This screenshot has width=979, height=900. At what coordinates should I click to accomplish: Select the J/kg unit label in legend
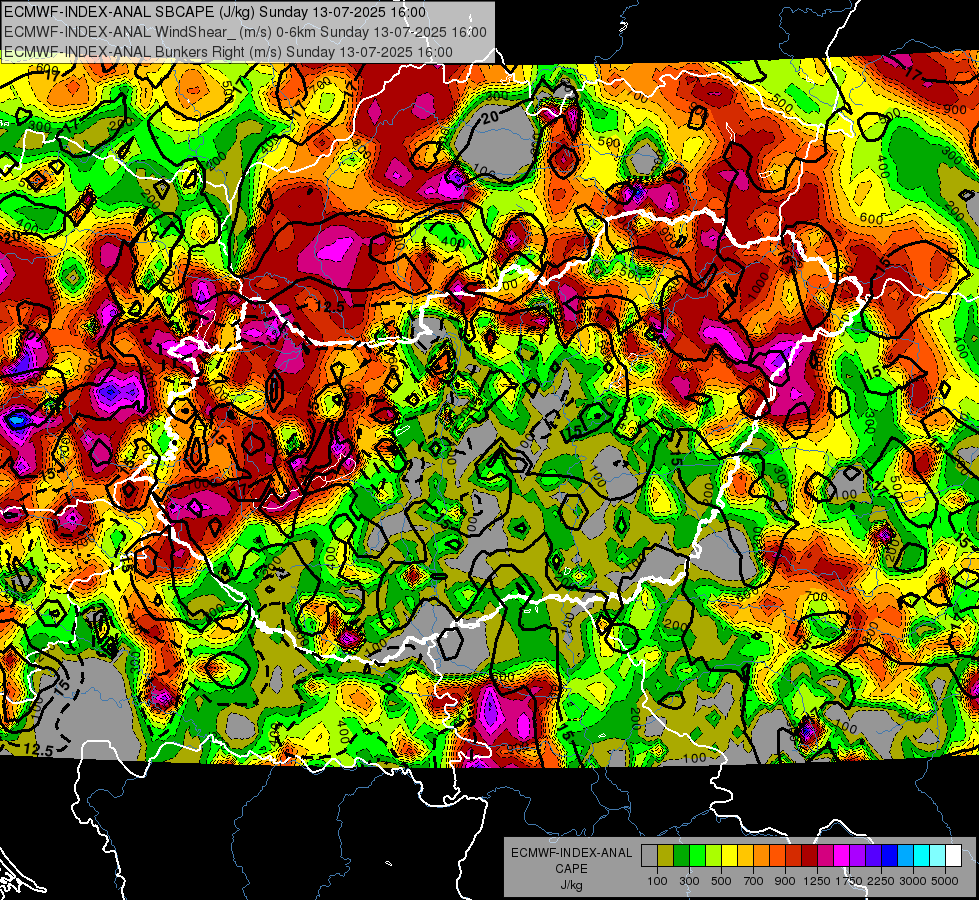[571, 885]
